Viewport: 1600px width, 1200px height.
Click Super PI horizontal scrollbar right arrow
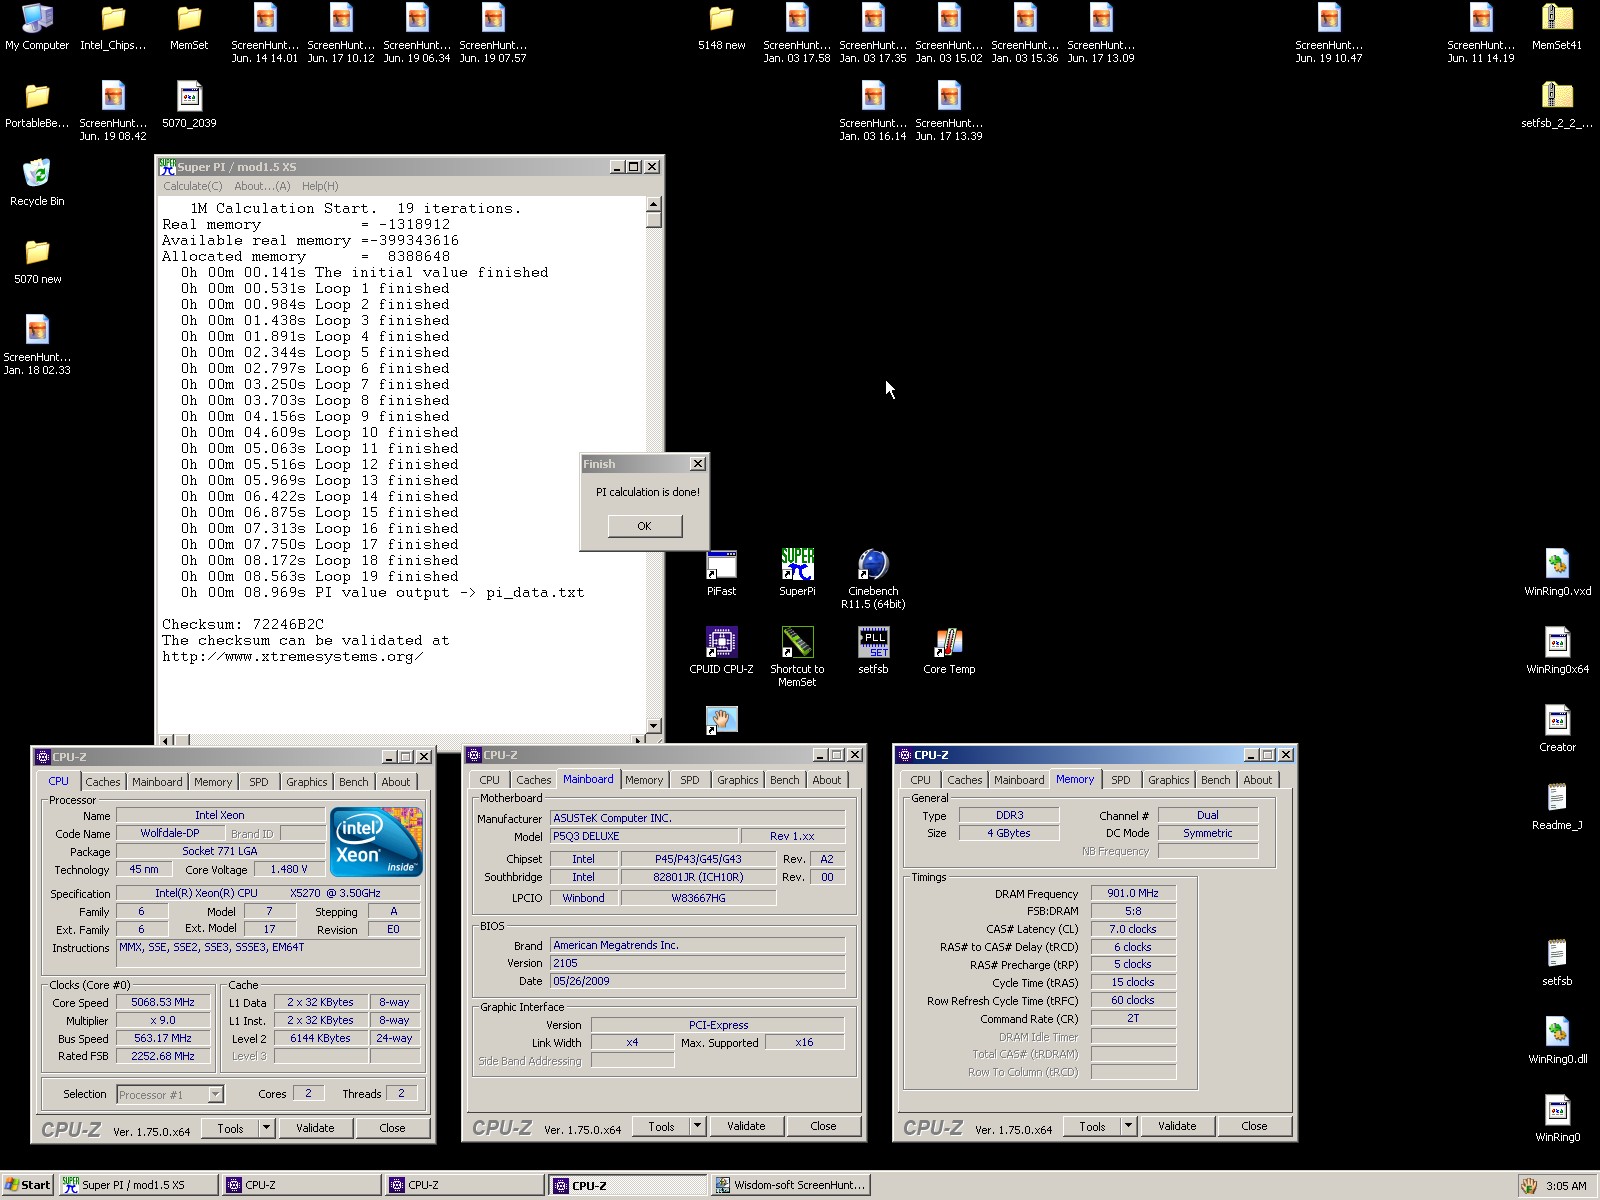(x=640, y=740)
